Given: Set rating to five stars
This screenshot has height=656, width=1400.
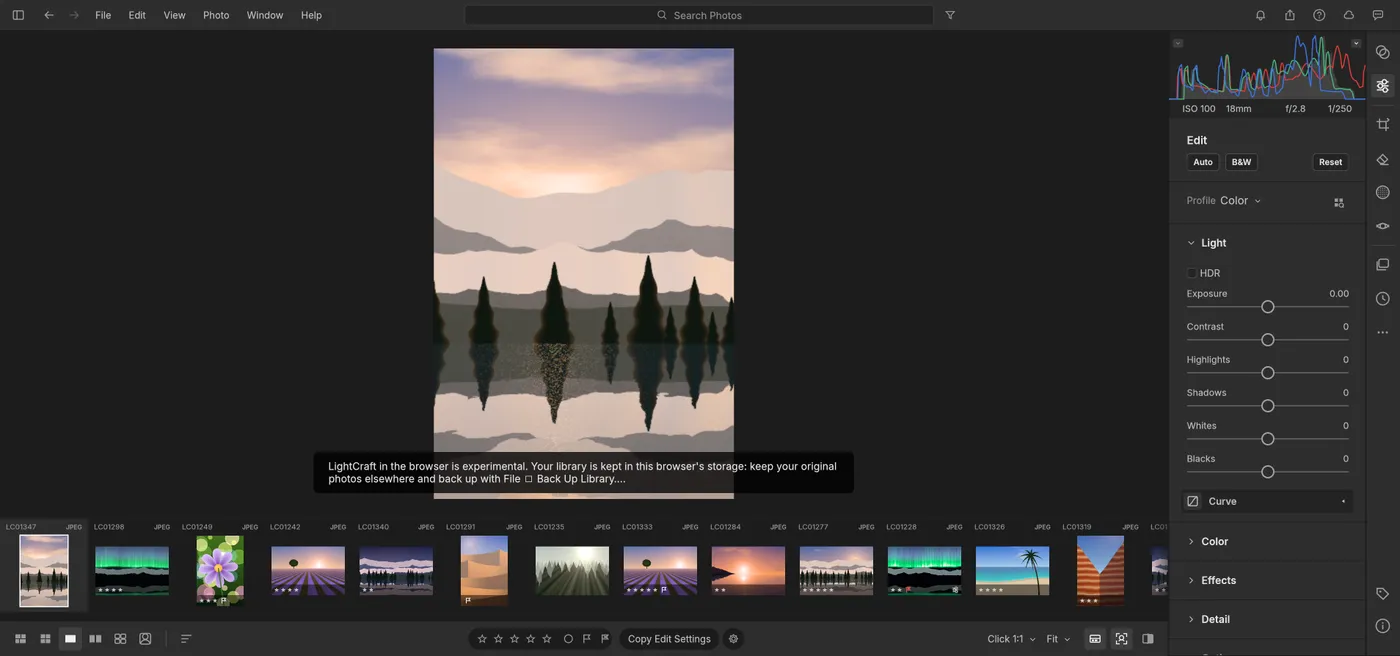Looking at the screenshot, I should pos(546,639).
